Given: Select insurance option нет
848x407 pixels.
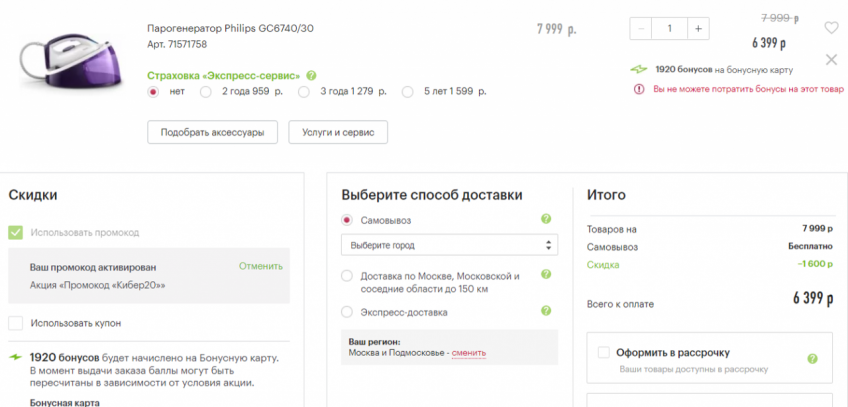Looking at the screenshot, I should (154, 92).
